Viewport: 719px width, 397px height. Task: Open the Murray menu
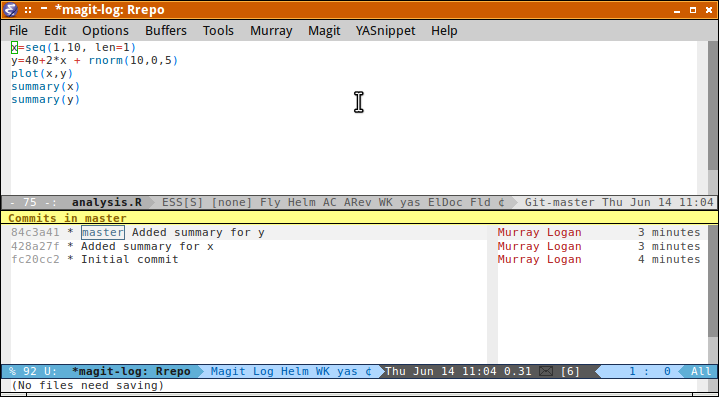(271, 31)
